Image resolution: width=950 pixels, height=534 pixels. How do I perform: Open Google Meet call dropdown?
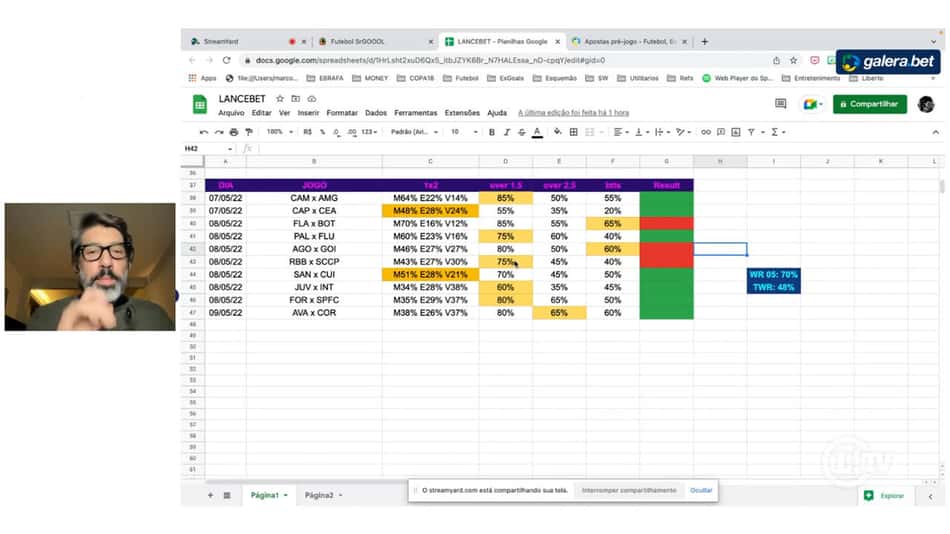813,104
